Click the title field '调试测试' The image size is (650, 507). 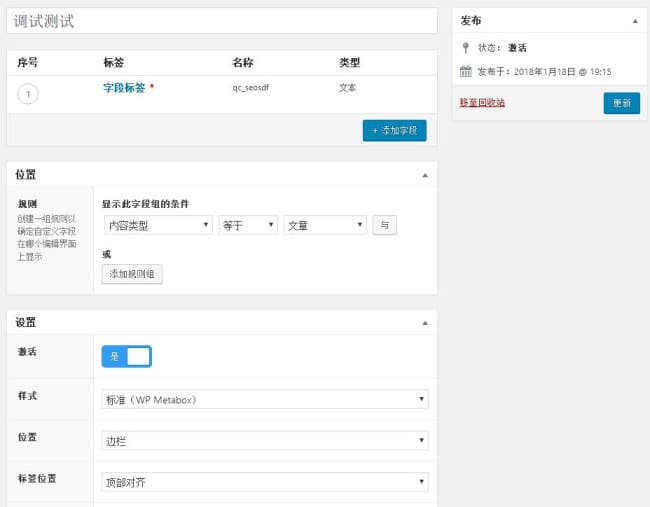[x=222, y=21]
